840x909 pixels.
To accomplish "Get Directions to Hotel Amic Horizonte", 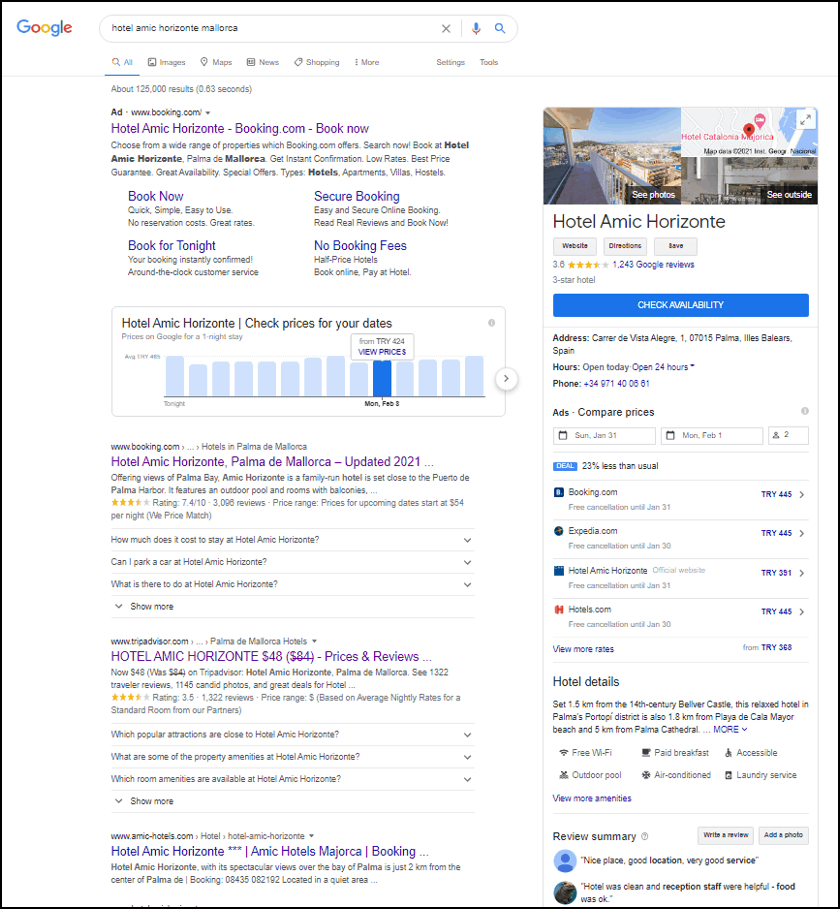I will 625,246.
